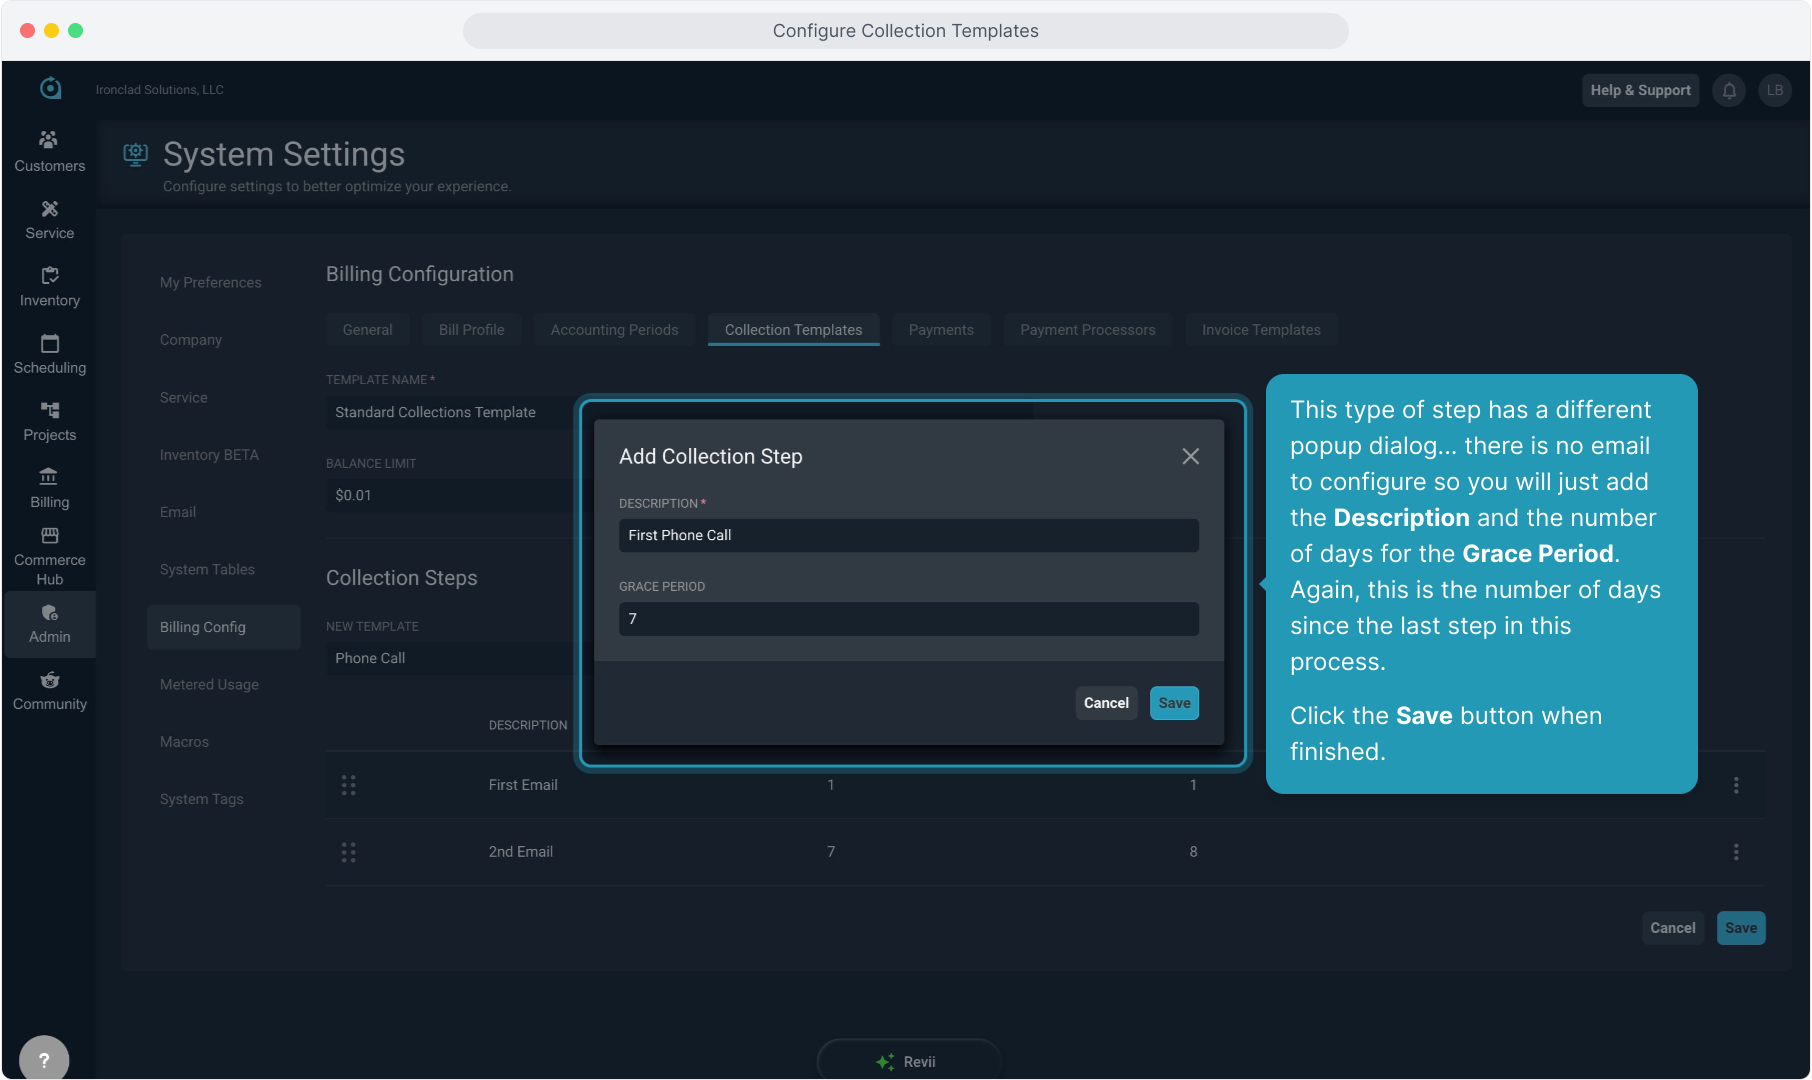Viewport: 1812px width, 1080px height.
Task: Open Commerce Hub from the sidebar
Action: [x=49, y=555]
